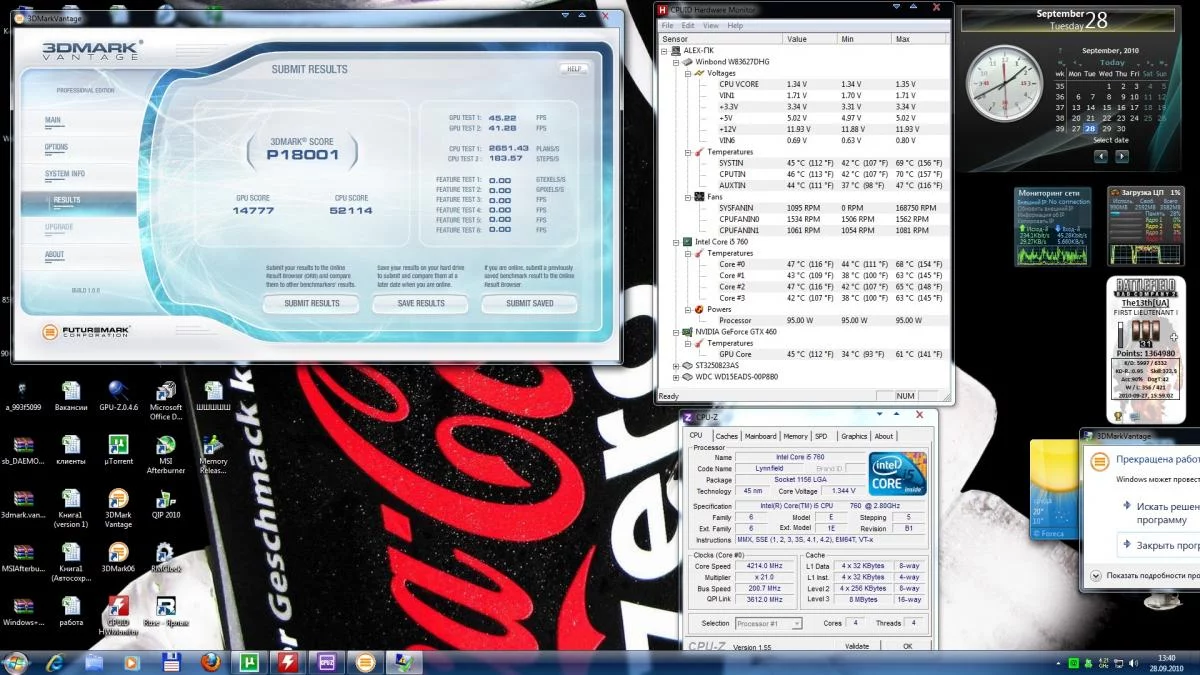Screen dimensions: 1200x675
Task: Open Firefox from the taskbar
Action: [209, 662]
